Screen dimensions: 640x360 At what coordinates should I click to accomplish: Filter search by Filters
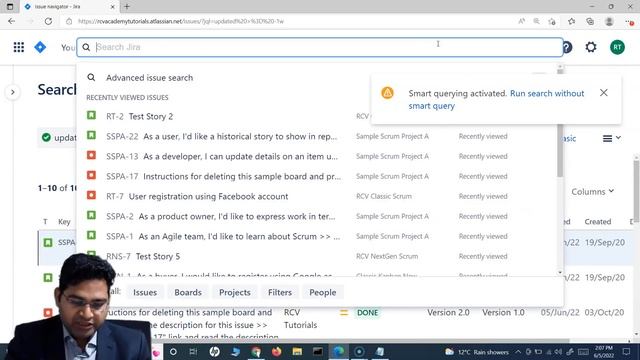point(280,292)
